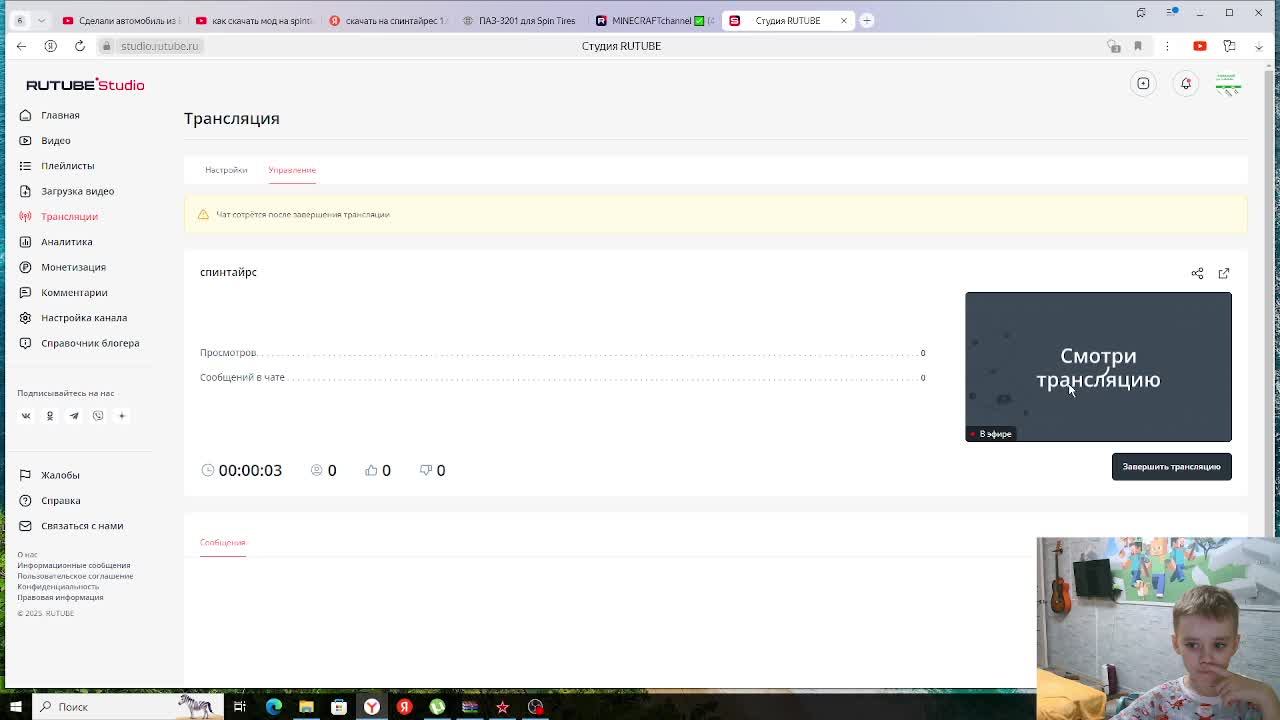Click the add video icon in header
This screenshot has height=720, width=1280.
1143,84
